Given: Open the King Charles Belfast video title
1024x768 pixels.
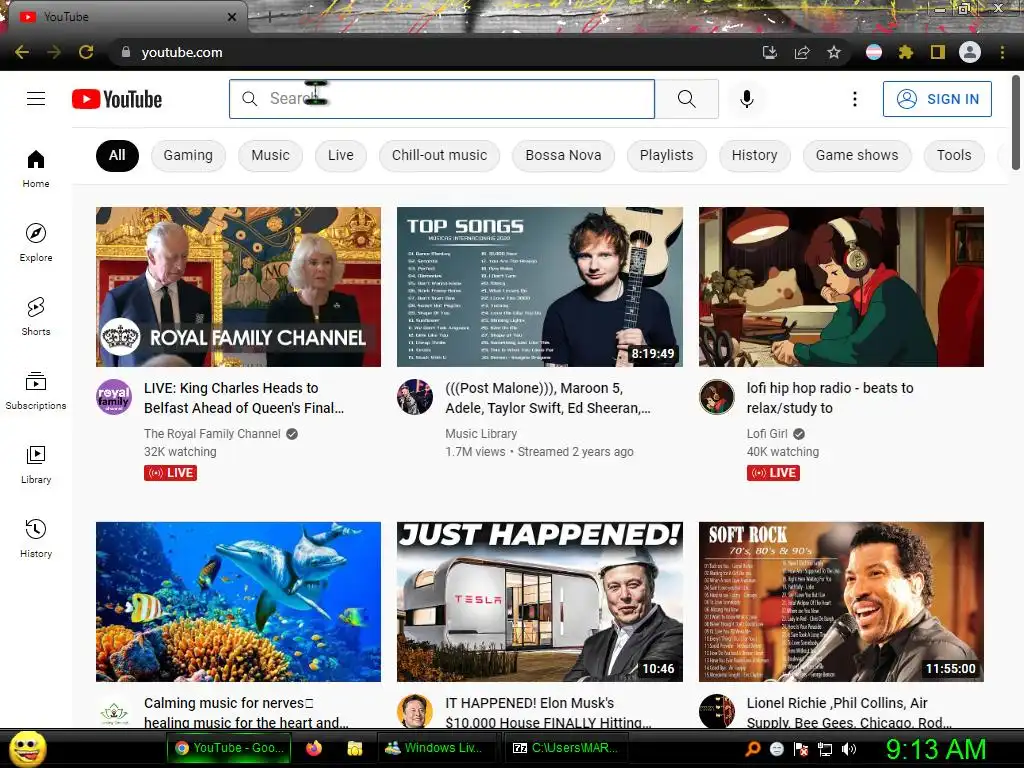Looking at the screenshot, I should pyautogui.click(x=244, y=398).
